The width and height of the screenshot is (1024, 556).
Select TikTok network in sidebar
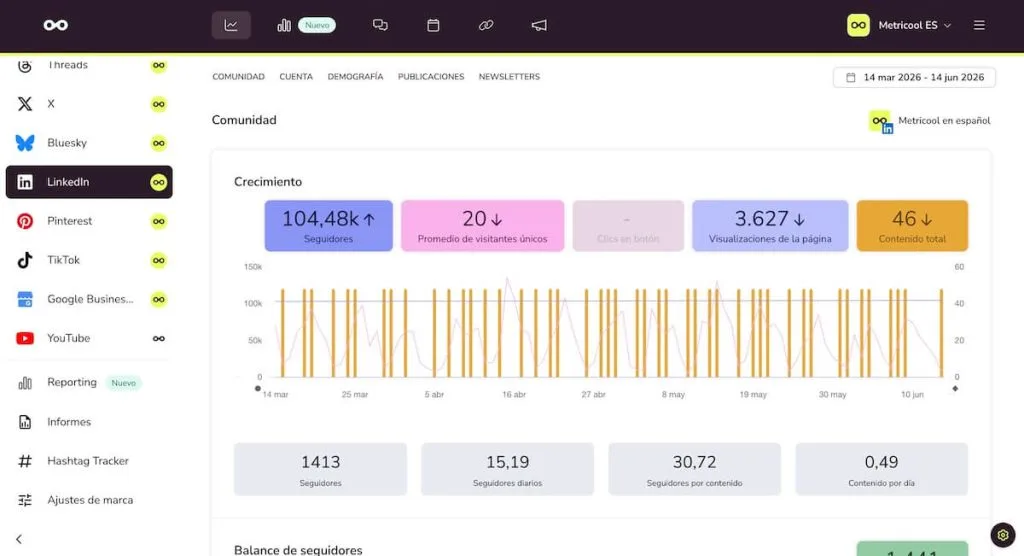click(x=89, y=260)
